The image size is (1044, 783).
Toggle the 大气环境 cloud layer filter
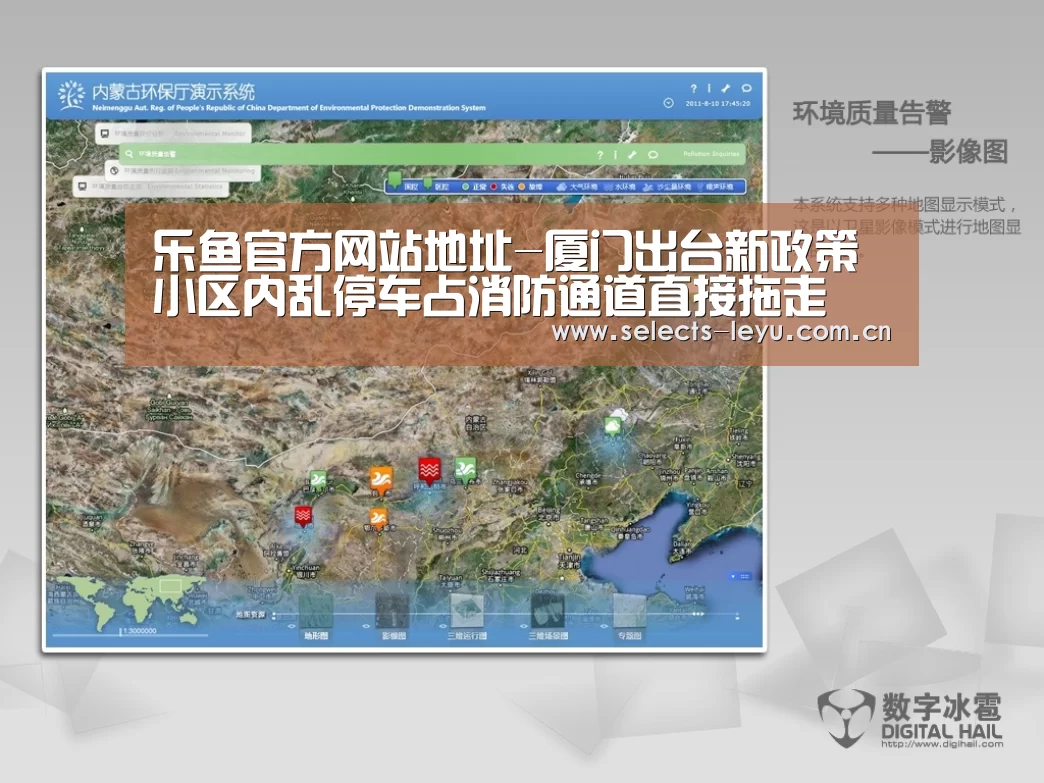pos(577,187)
